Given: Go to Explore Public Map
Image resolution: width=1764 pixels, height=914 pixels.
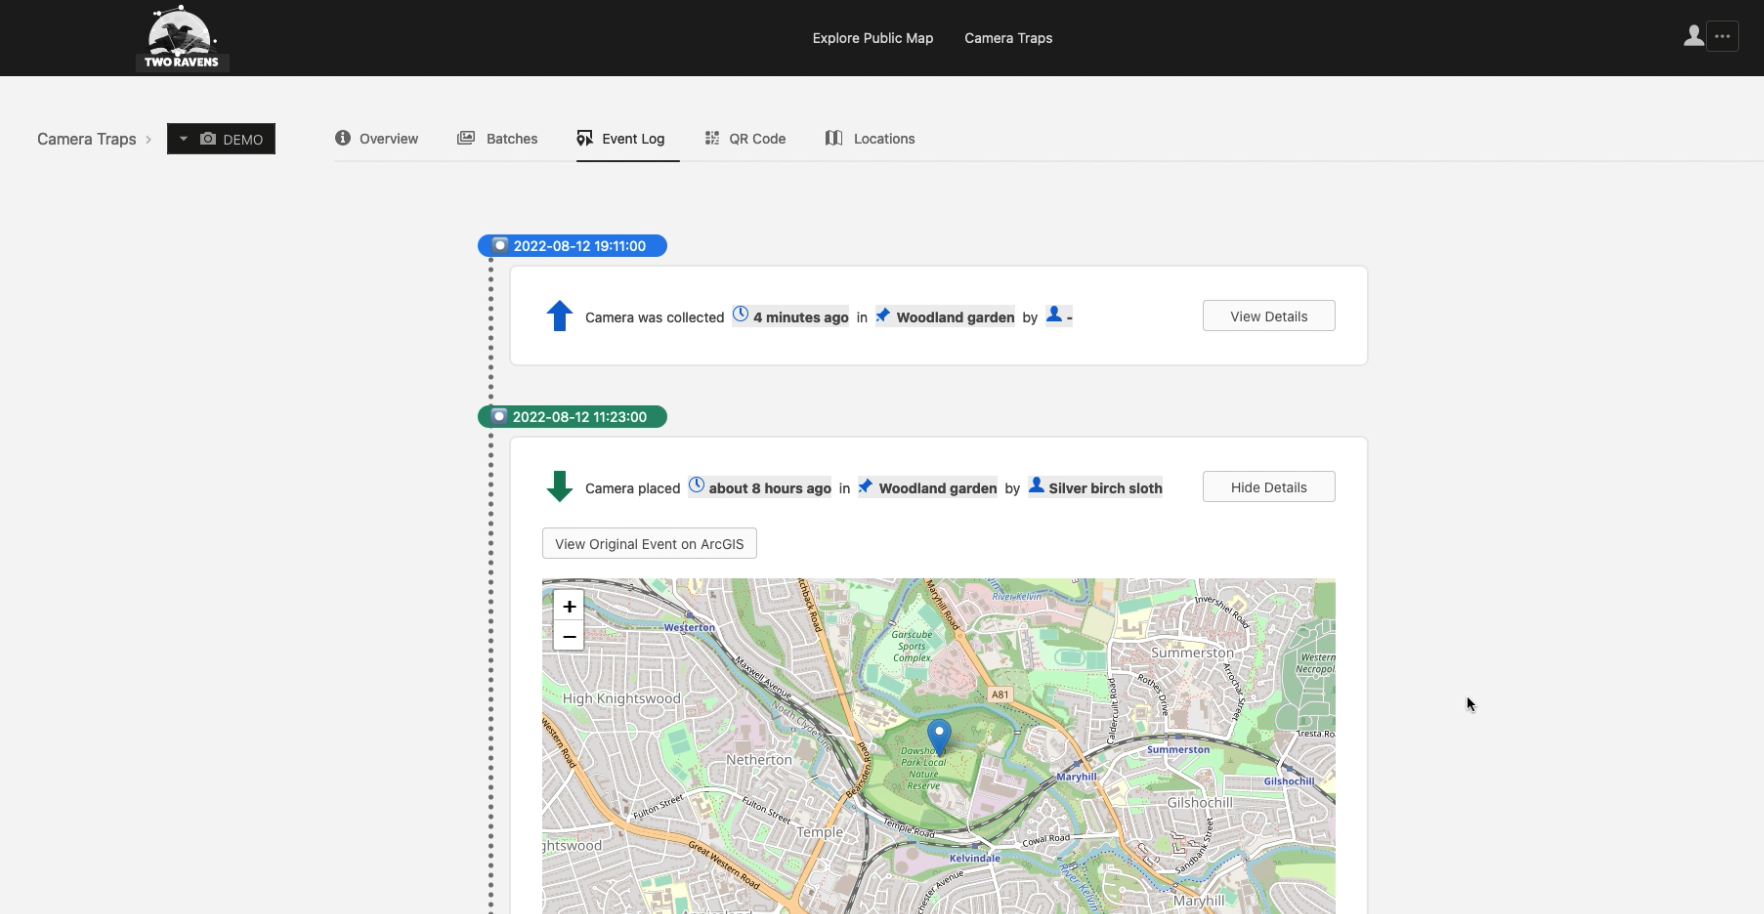Looking at the screenshot, I should (x=872, y=38).
